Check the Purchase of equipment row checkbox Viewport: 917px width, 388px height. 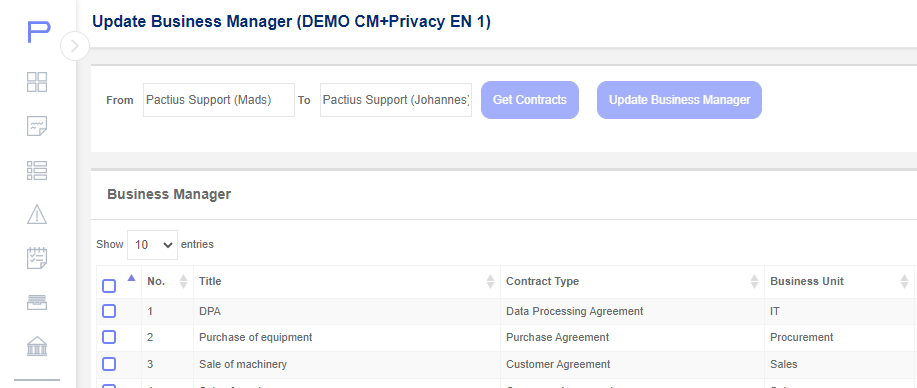pos(109,337)
